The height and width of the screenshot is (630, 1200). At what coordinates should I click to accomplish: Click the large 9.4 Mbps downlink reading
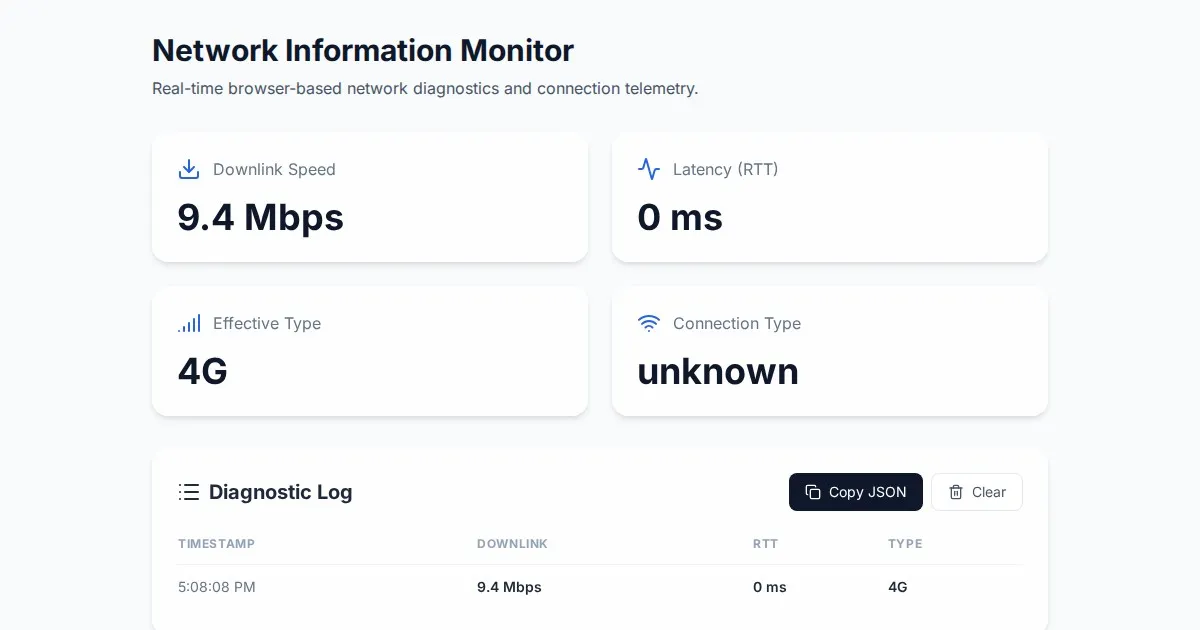(261, 217)
